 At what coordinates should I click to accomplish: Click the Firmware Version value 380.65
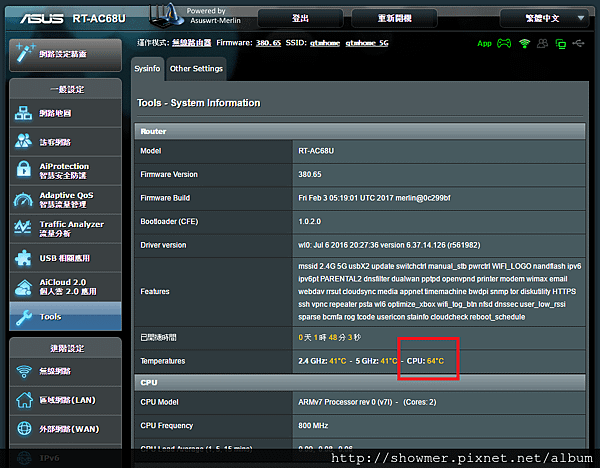tap(310, 174)
